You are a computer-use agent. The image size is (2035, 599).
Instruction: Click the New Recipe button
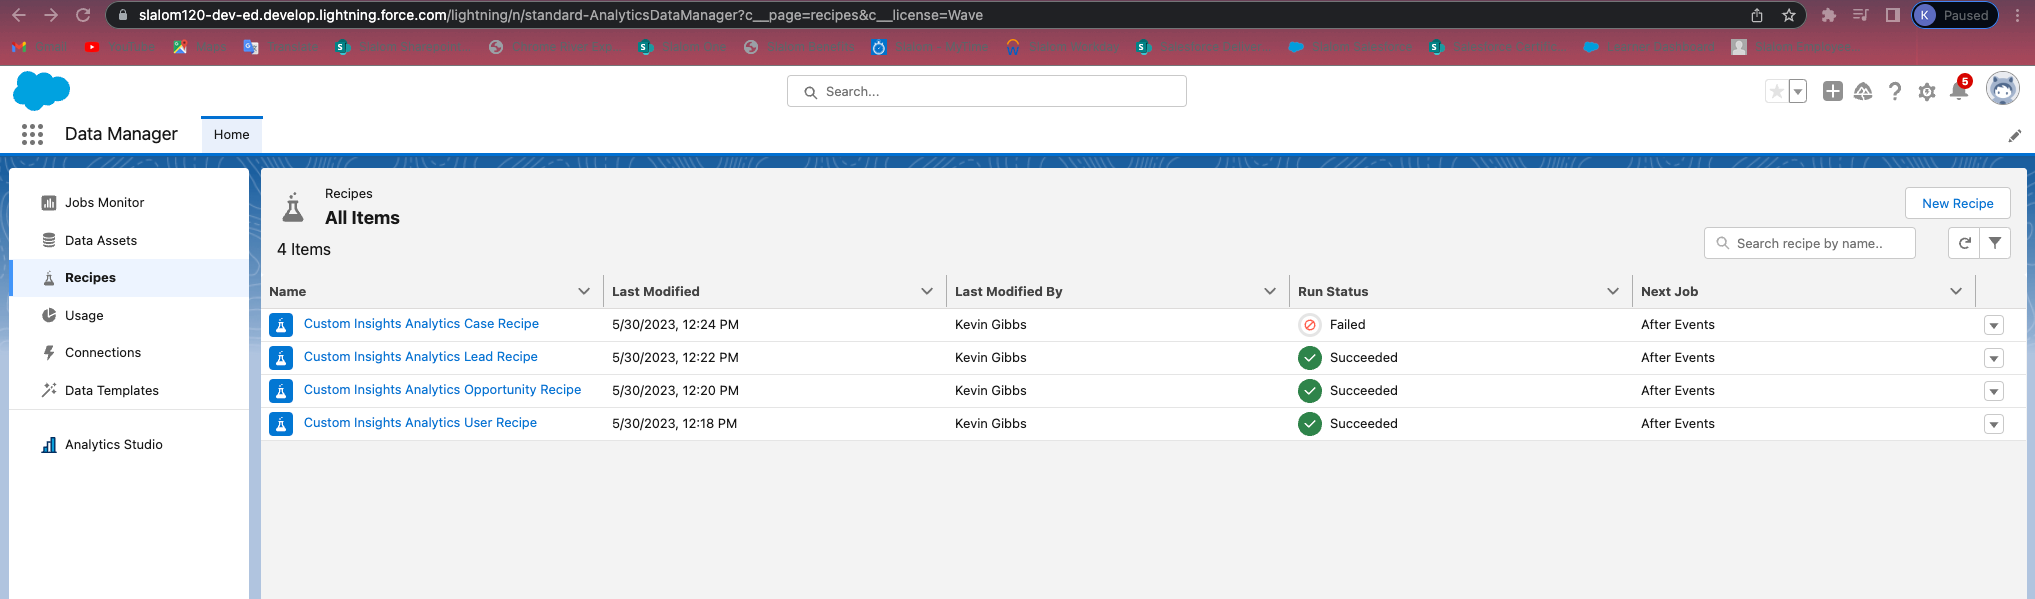(x=1957, y=203)
